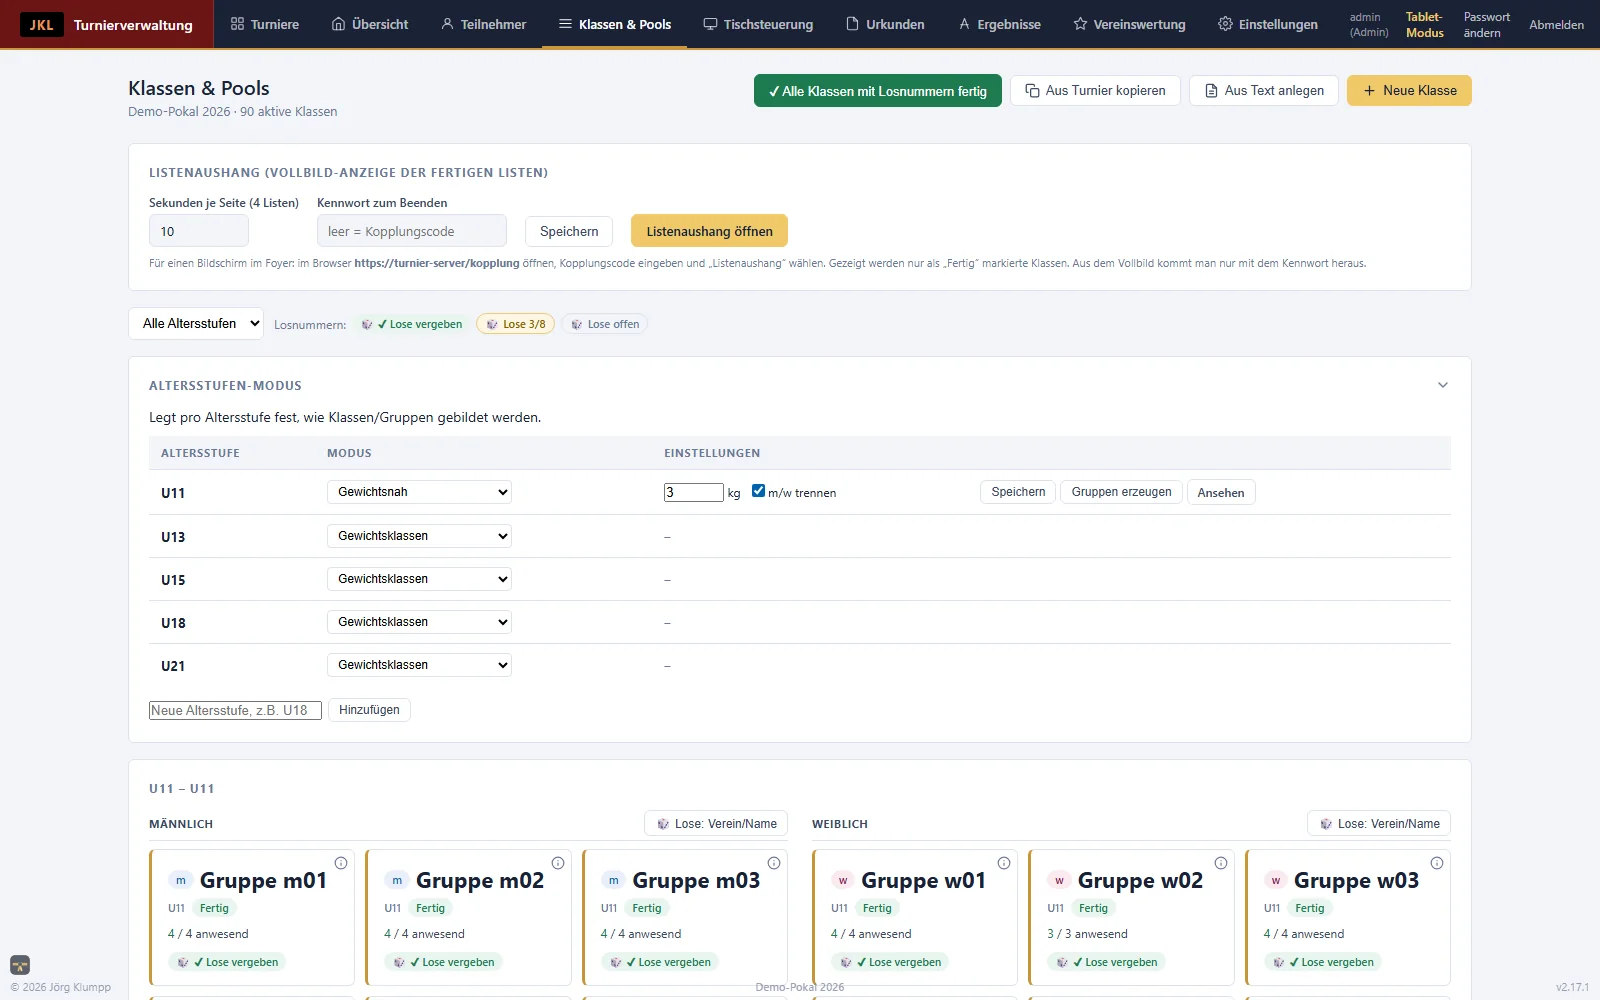This screenshot has height=1000, width=1600.
Task: Click 'Lose: Verein/Name' under Weiblich
Action: tap(1379, 824)
